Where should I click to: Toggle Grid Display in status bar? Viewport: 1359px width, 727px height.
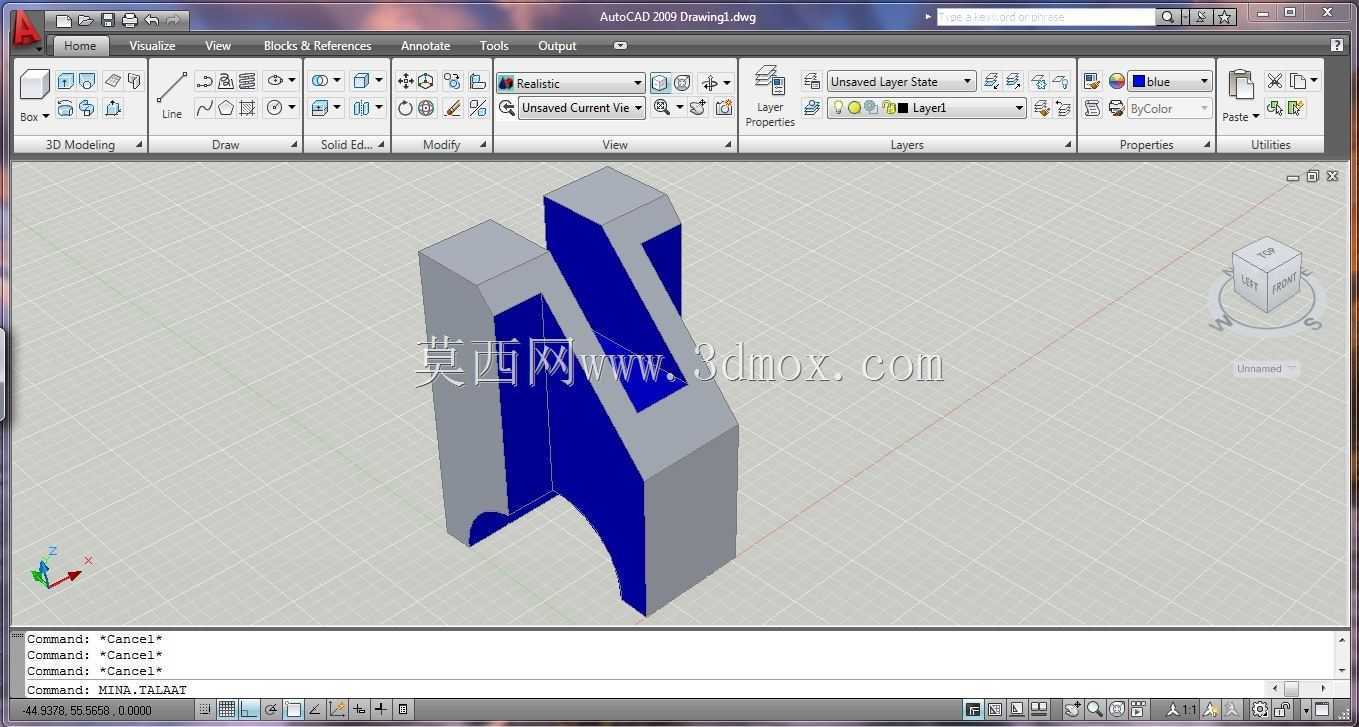pyautogui.click(x=226, y=710)
